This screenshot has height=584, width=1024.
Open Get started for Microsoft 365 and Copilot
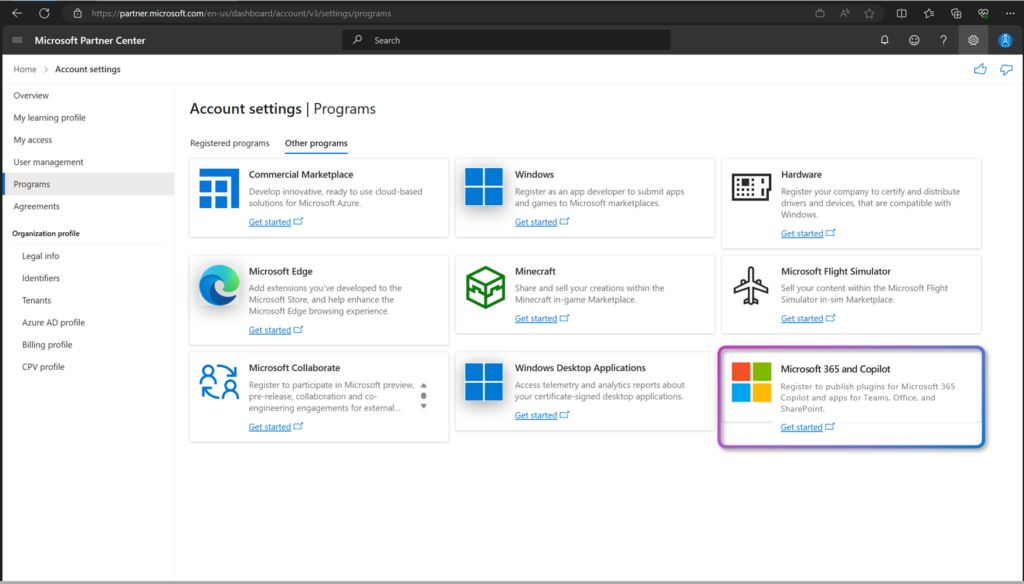pyautogui.click(x=803, y=427)
